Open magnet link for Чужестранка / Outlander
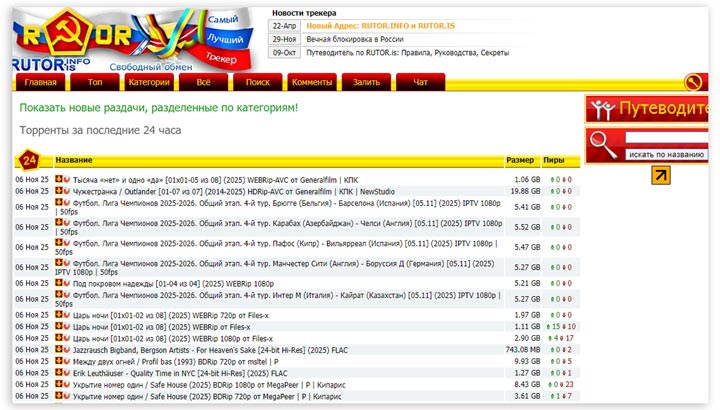The image size is (720, 410). (67, 191)
